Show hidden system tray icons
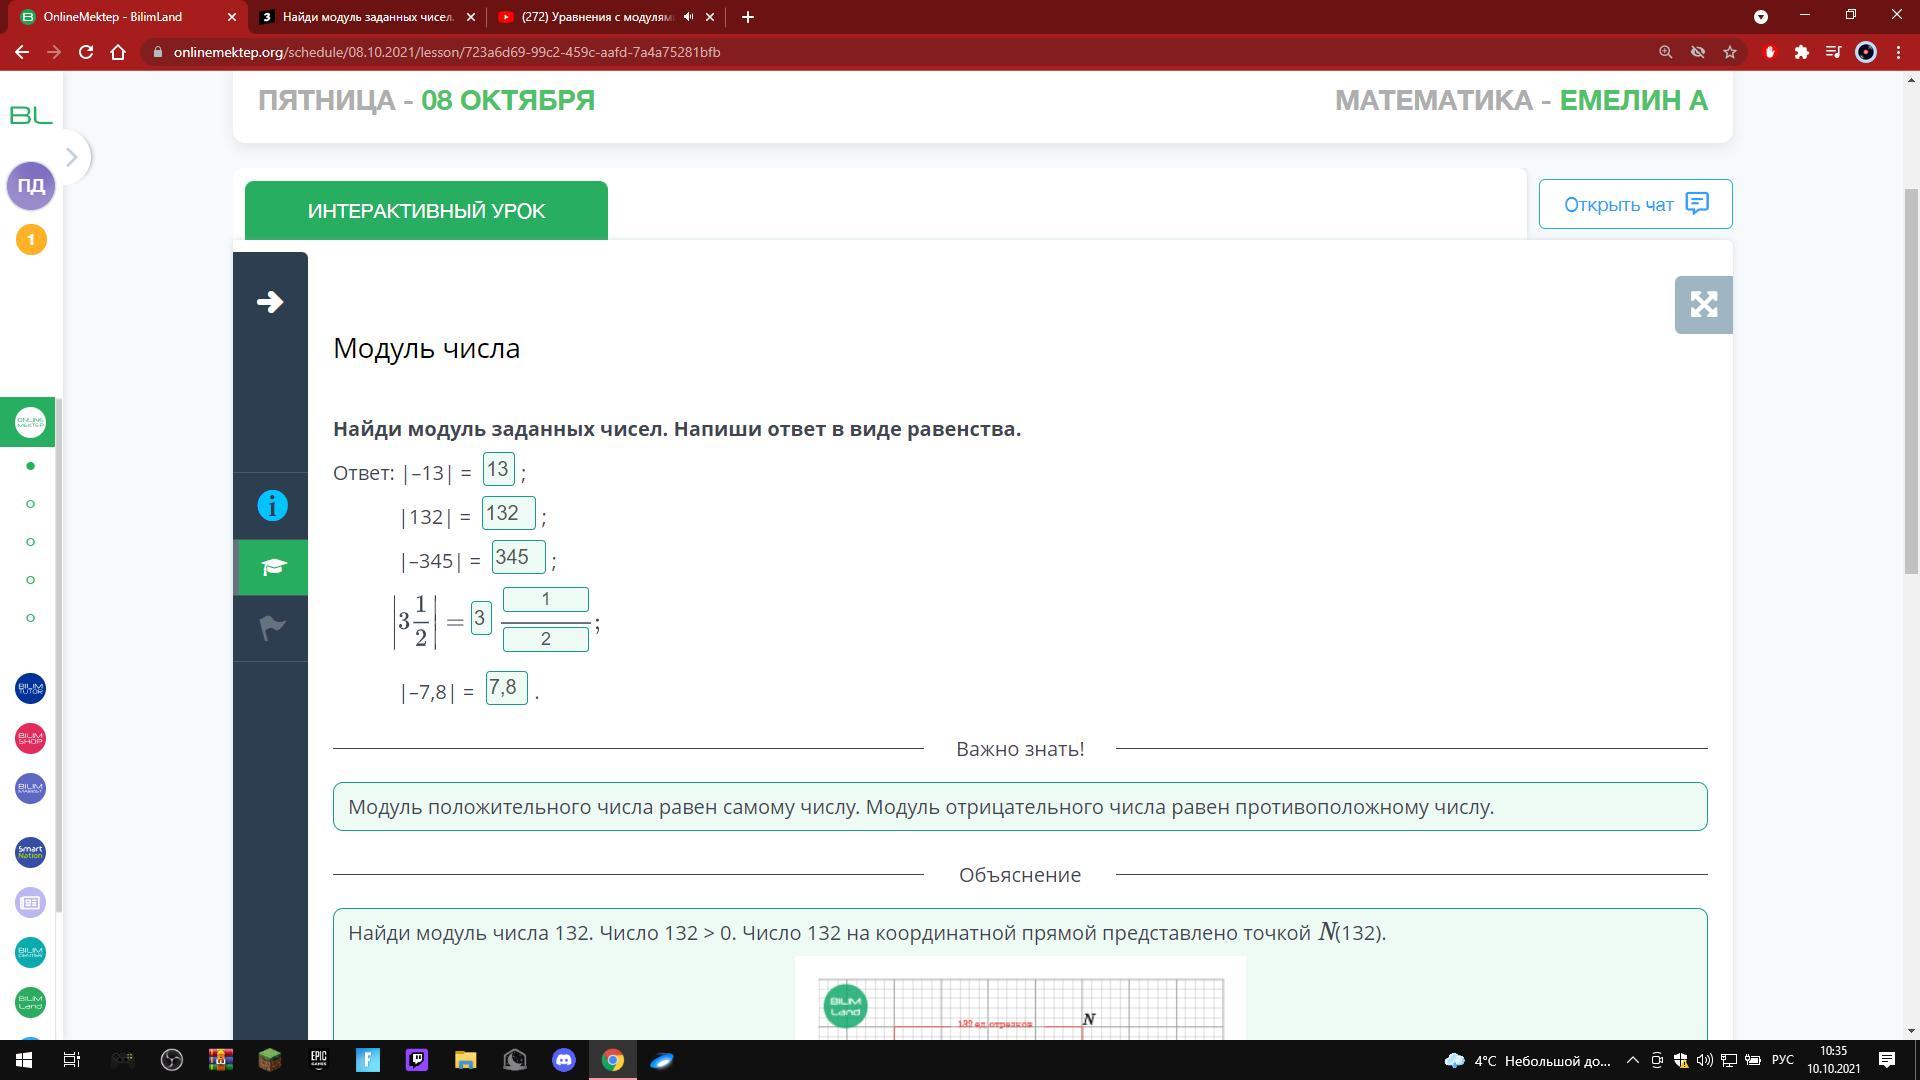The width and height of the screenshot is (1920, 1080). [x=1632, y=1060]
